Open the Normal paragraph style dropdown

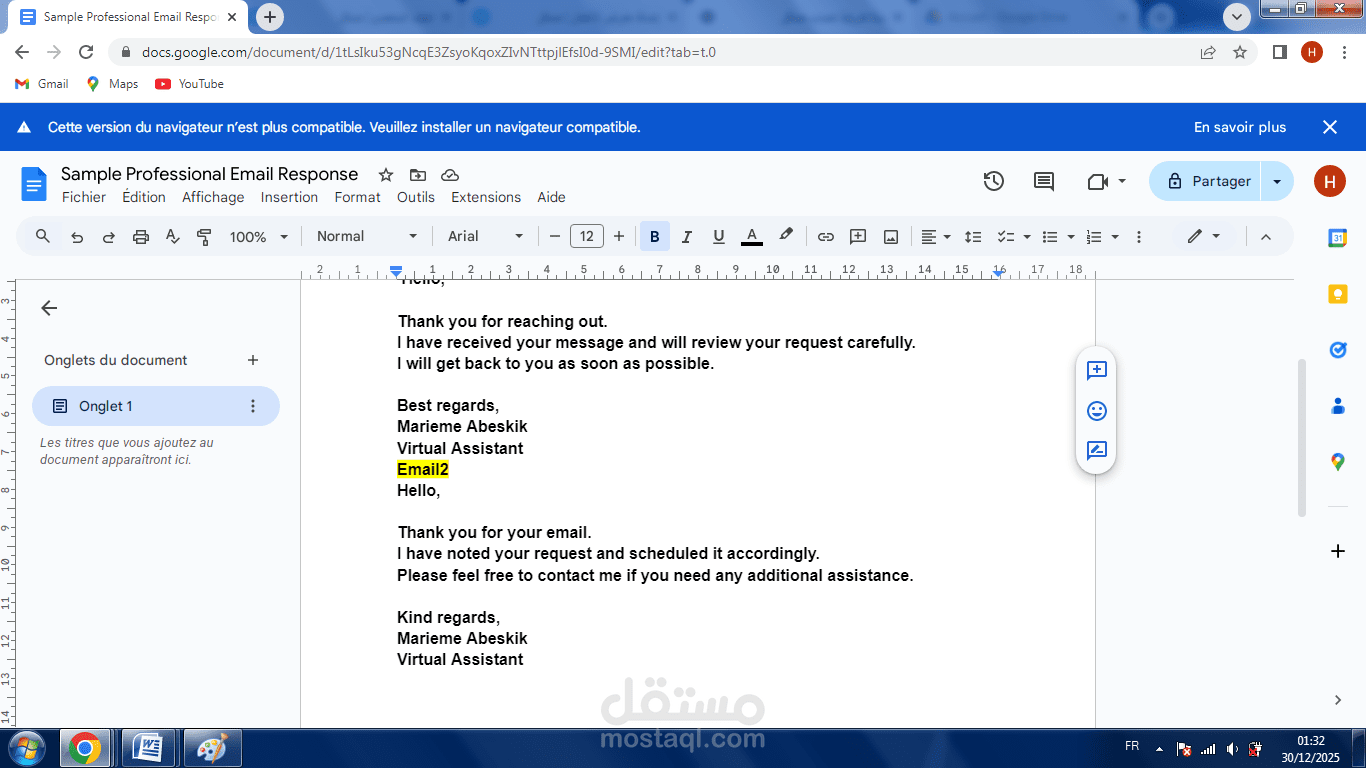(x=367, y=237)
